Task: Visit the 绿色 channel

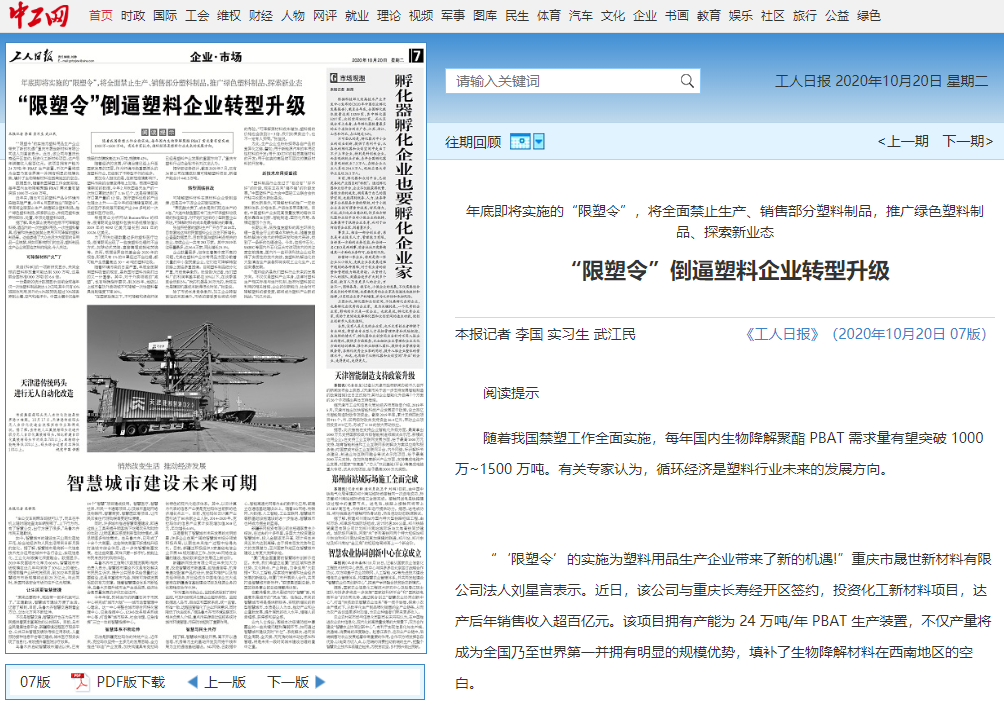Action: click(869, 15)
